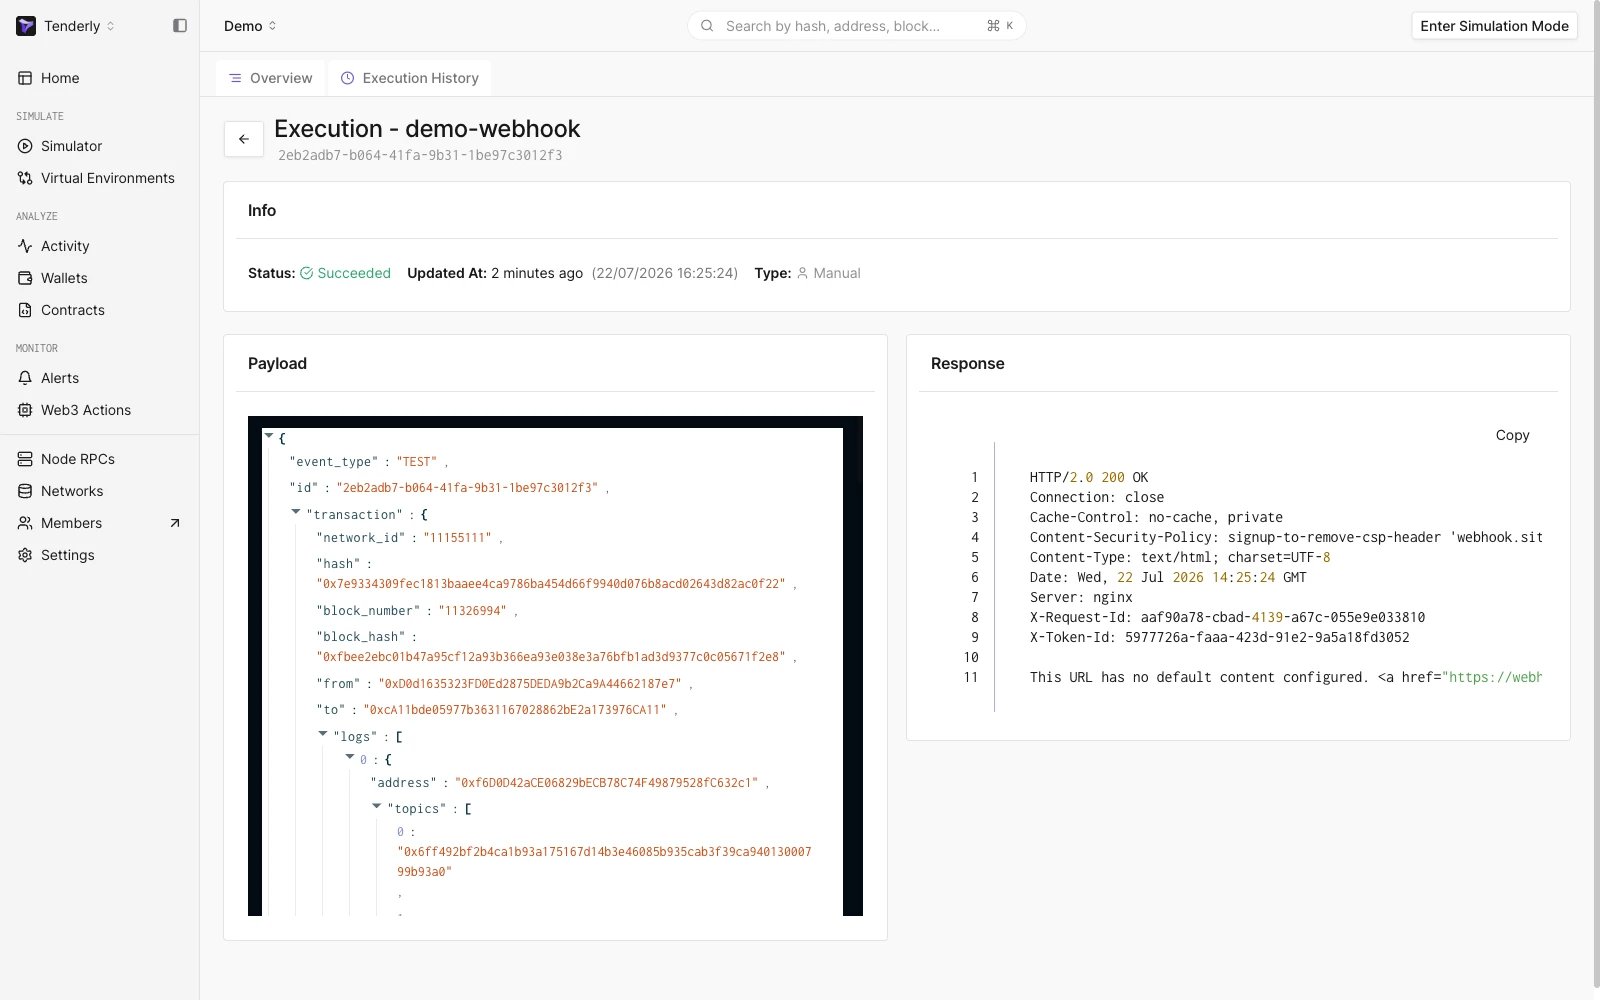The height and width of the screenshot is (1000, 1600).
Task: Click the "to" address value
Action: pos(515,710)
